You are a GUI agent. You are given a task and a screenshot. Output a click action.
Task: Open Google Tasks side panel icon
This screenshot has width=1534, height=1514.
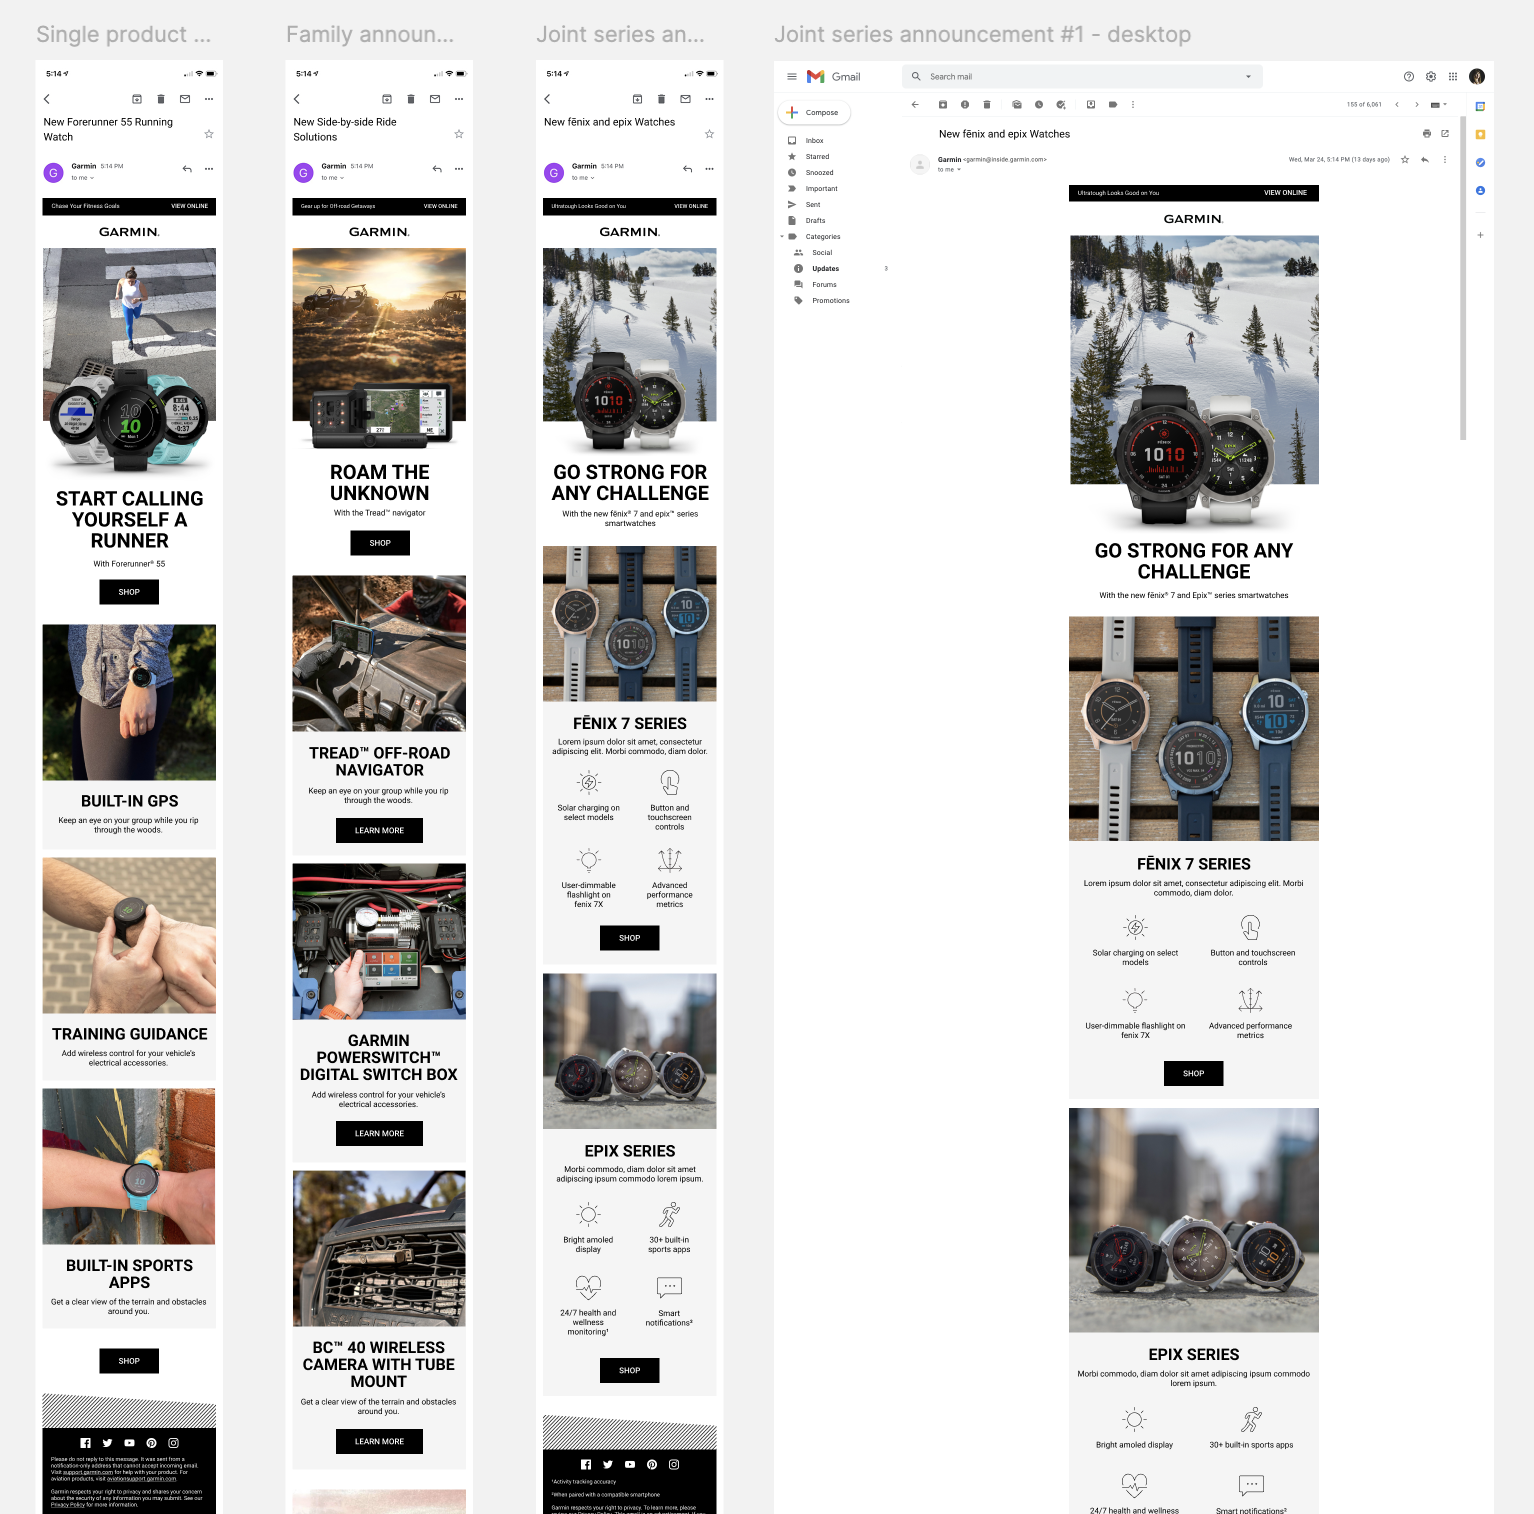point(1481,162)
